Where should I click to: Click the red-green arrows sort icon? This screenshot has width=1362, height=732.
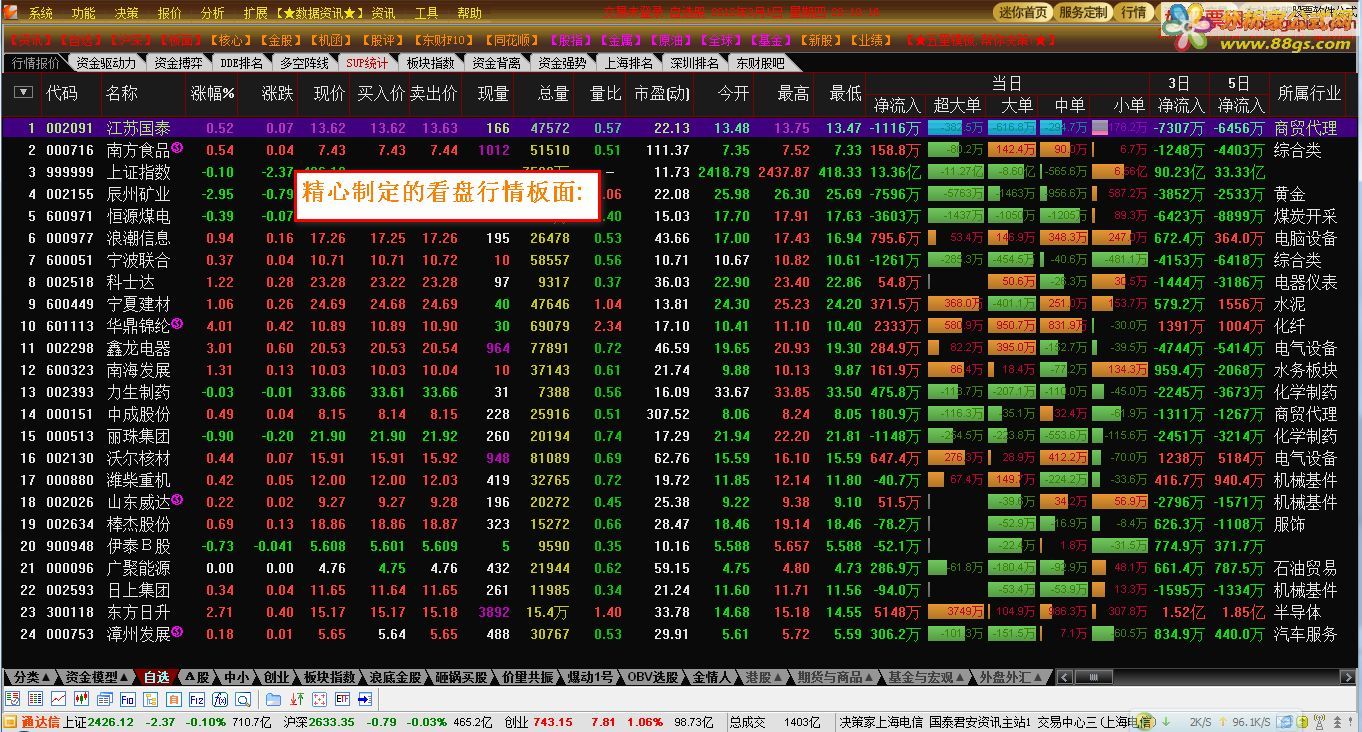click(297, 699)
